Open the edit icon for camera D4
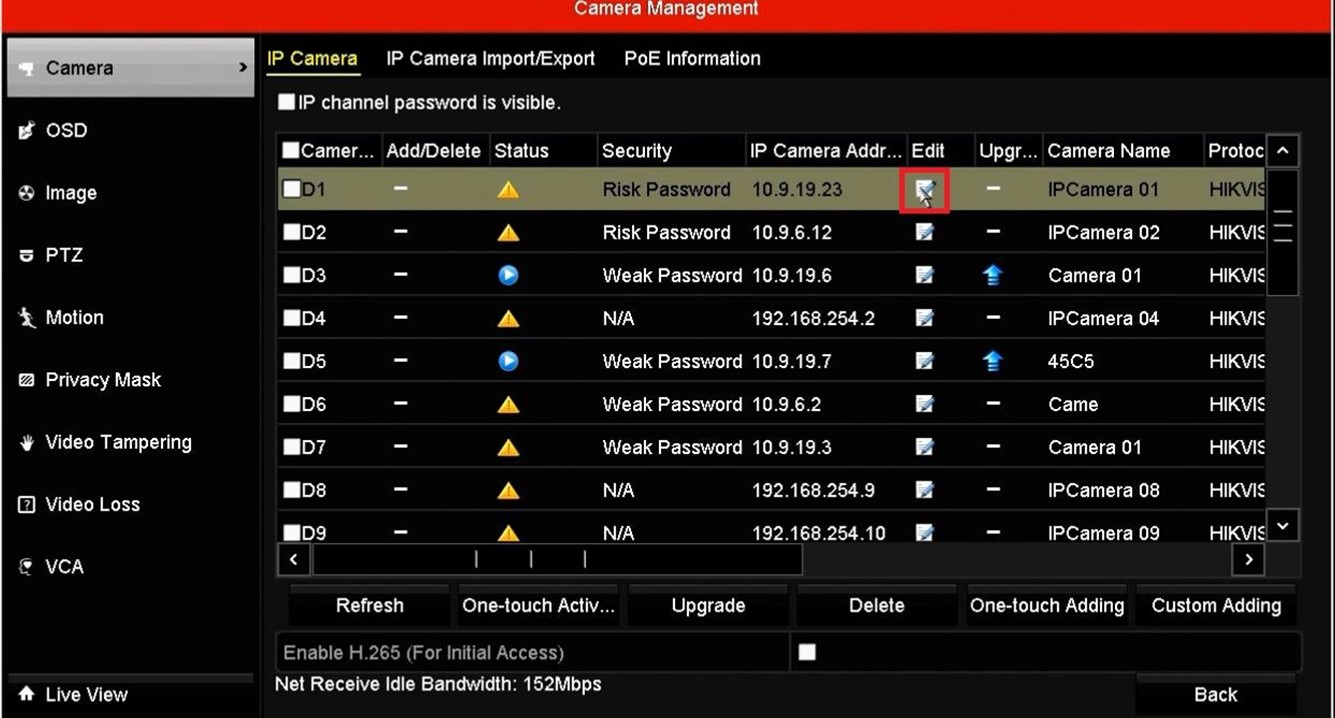 pos(925,318)
